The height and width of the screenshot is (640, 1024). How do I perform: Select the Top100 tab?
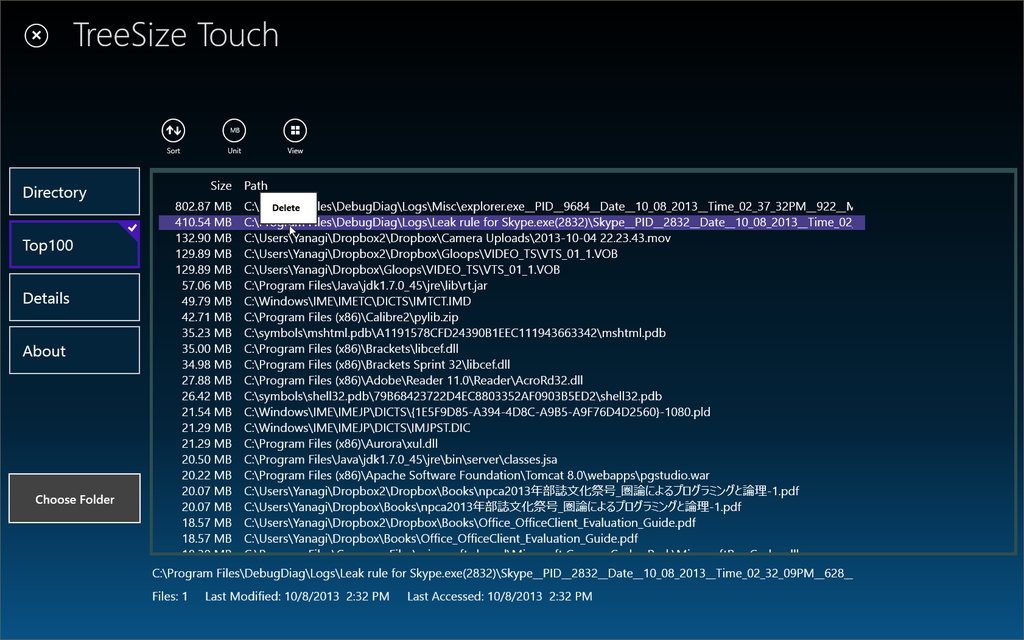pos(74,244)
